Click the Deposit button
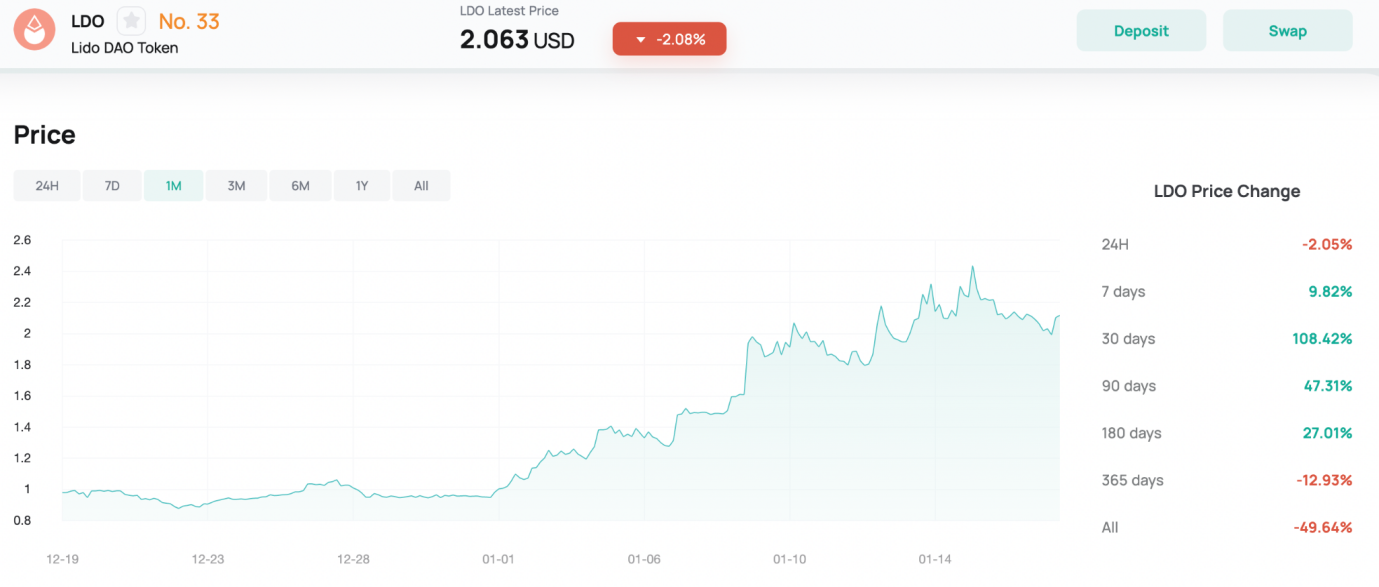The height and width of the screenshot is (587, 1379). [1141, 31]
